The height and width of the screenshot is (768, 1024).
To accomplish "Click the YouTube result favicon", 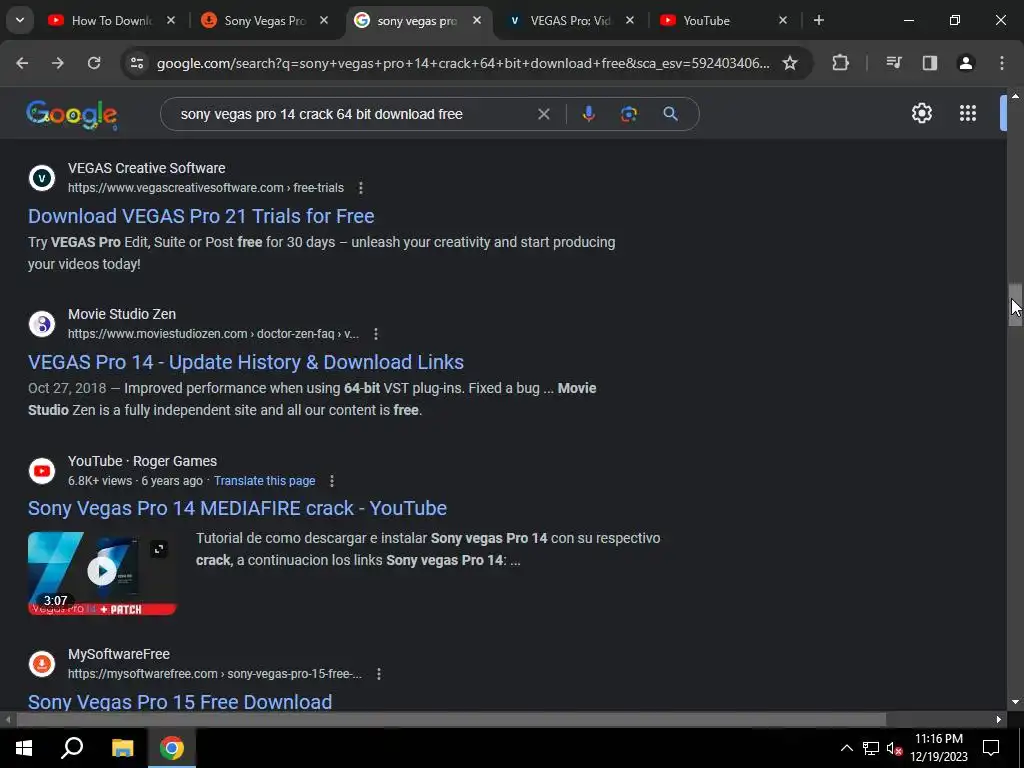I will point(42,471).
